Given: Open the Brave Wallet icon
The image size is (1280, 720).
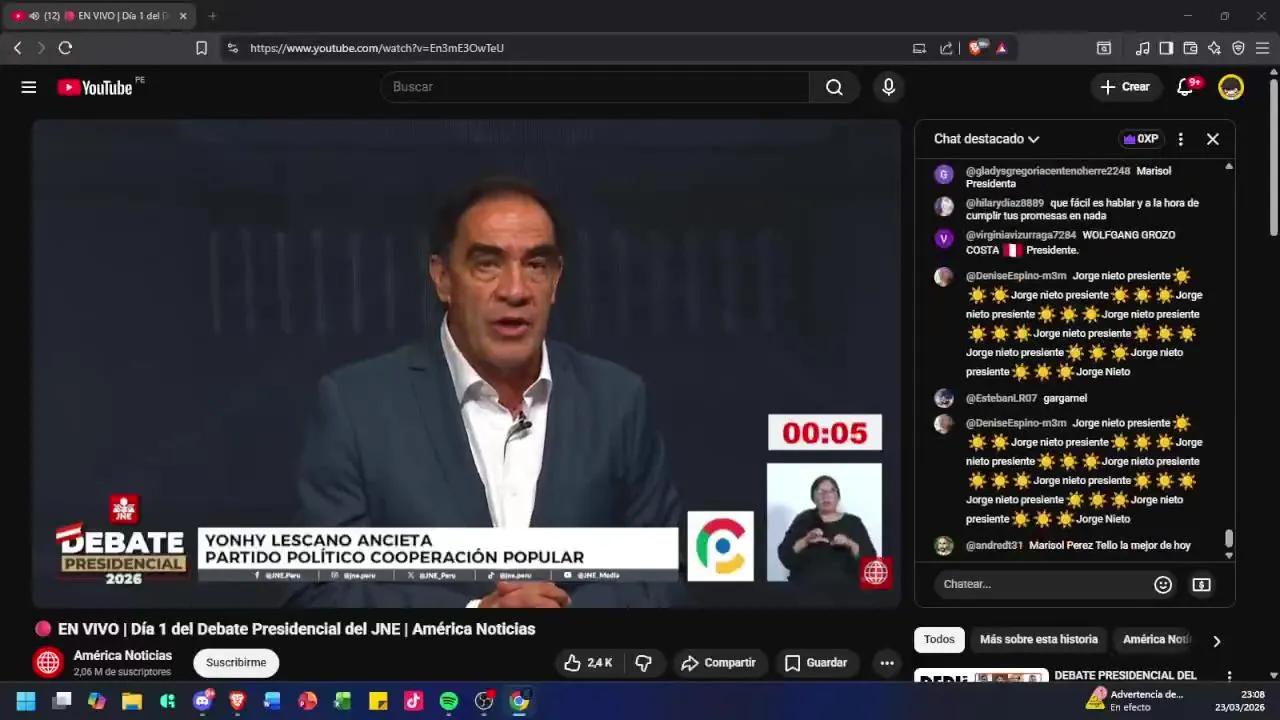Looking at the screenshot, I should coord(1190,48).
